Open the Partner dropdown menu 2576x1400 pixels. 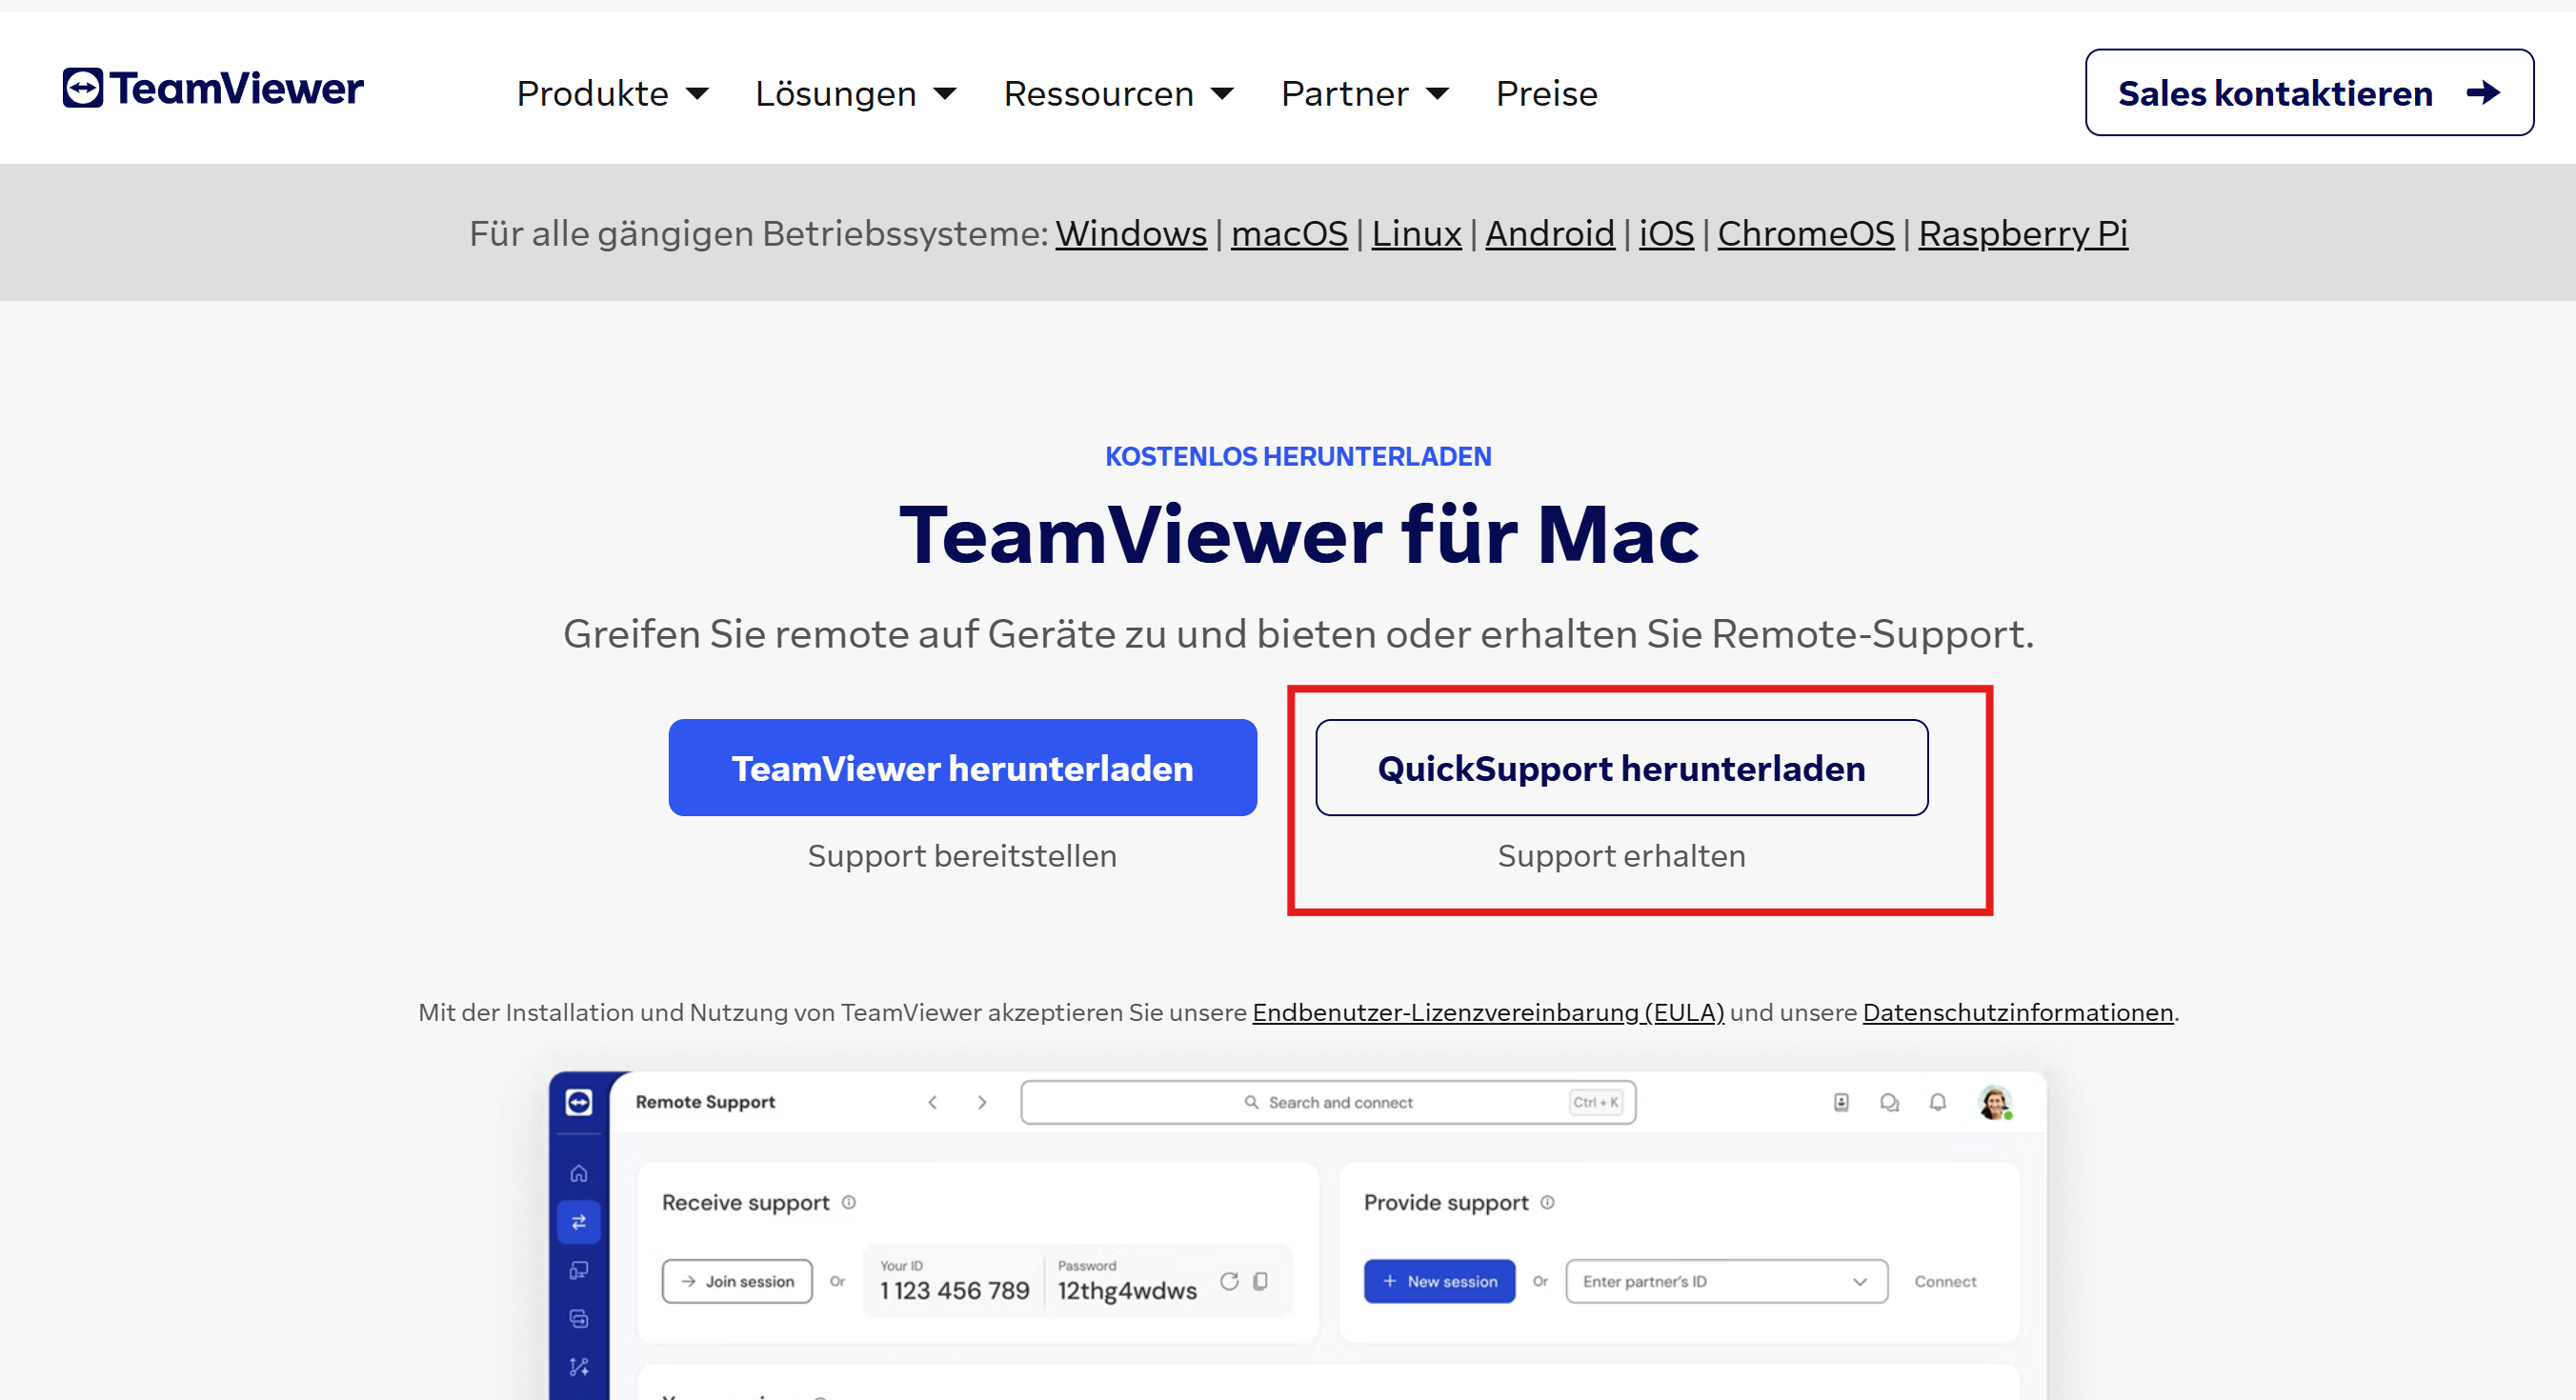[1364, 94]
